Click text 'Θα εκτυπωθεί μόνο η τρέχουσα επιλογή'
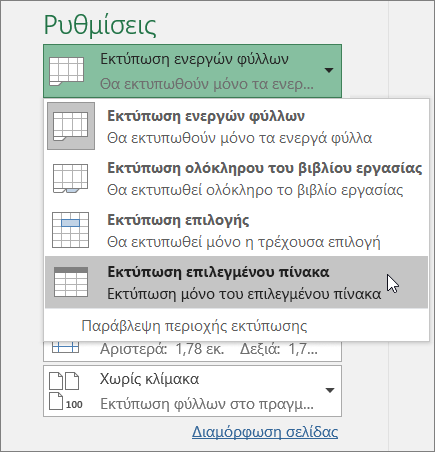The width and height of the screenshot is (435, 452). [244, 242]
